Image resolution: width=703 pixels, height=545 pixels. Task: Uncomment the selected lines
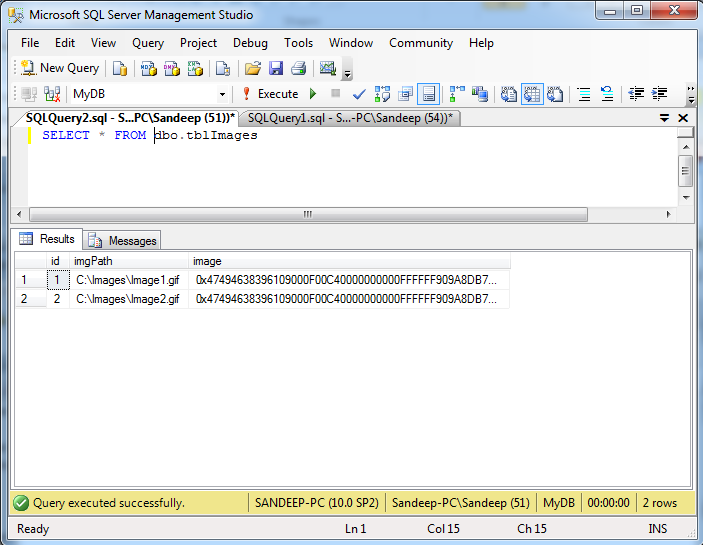[x=607, y=94]
